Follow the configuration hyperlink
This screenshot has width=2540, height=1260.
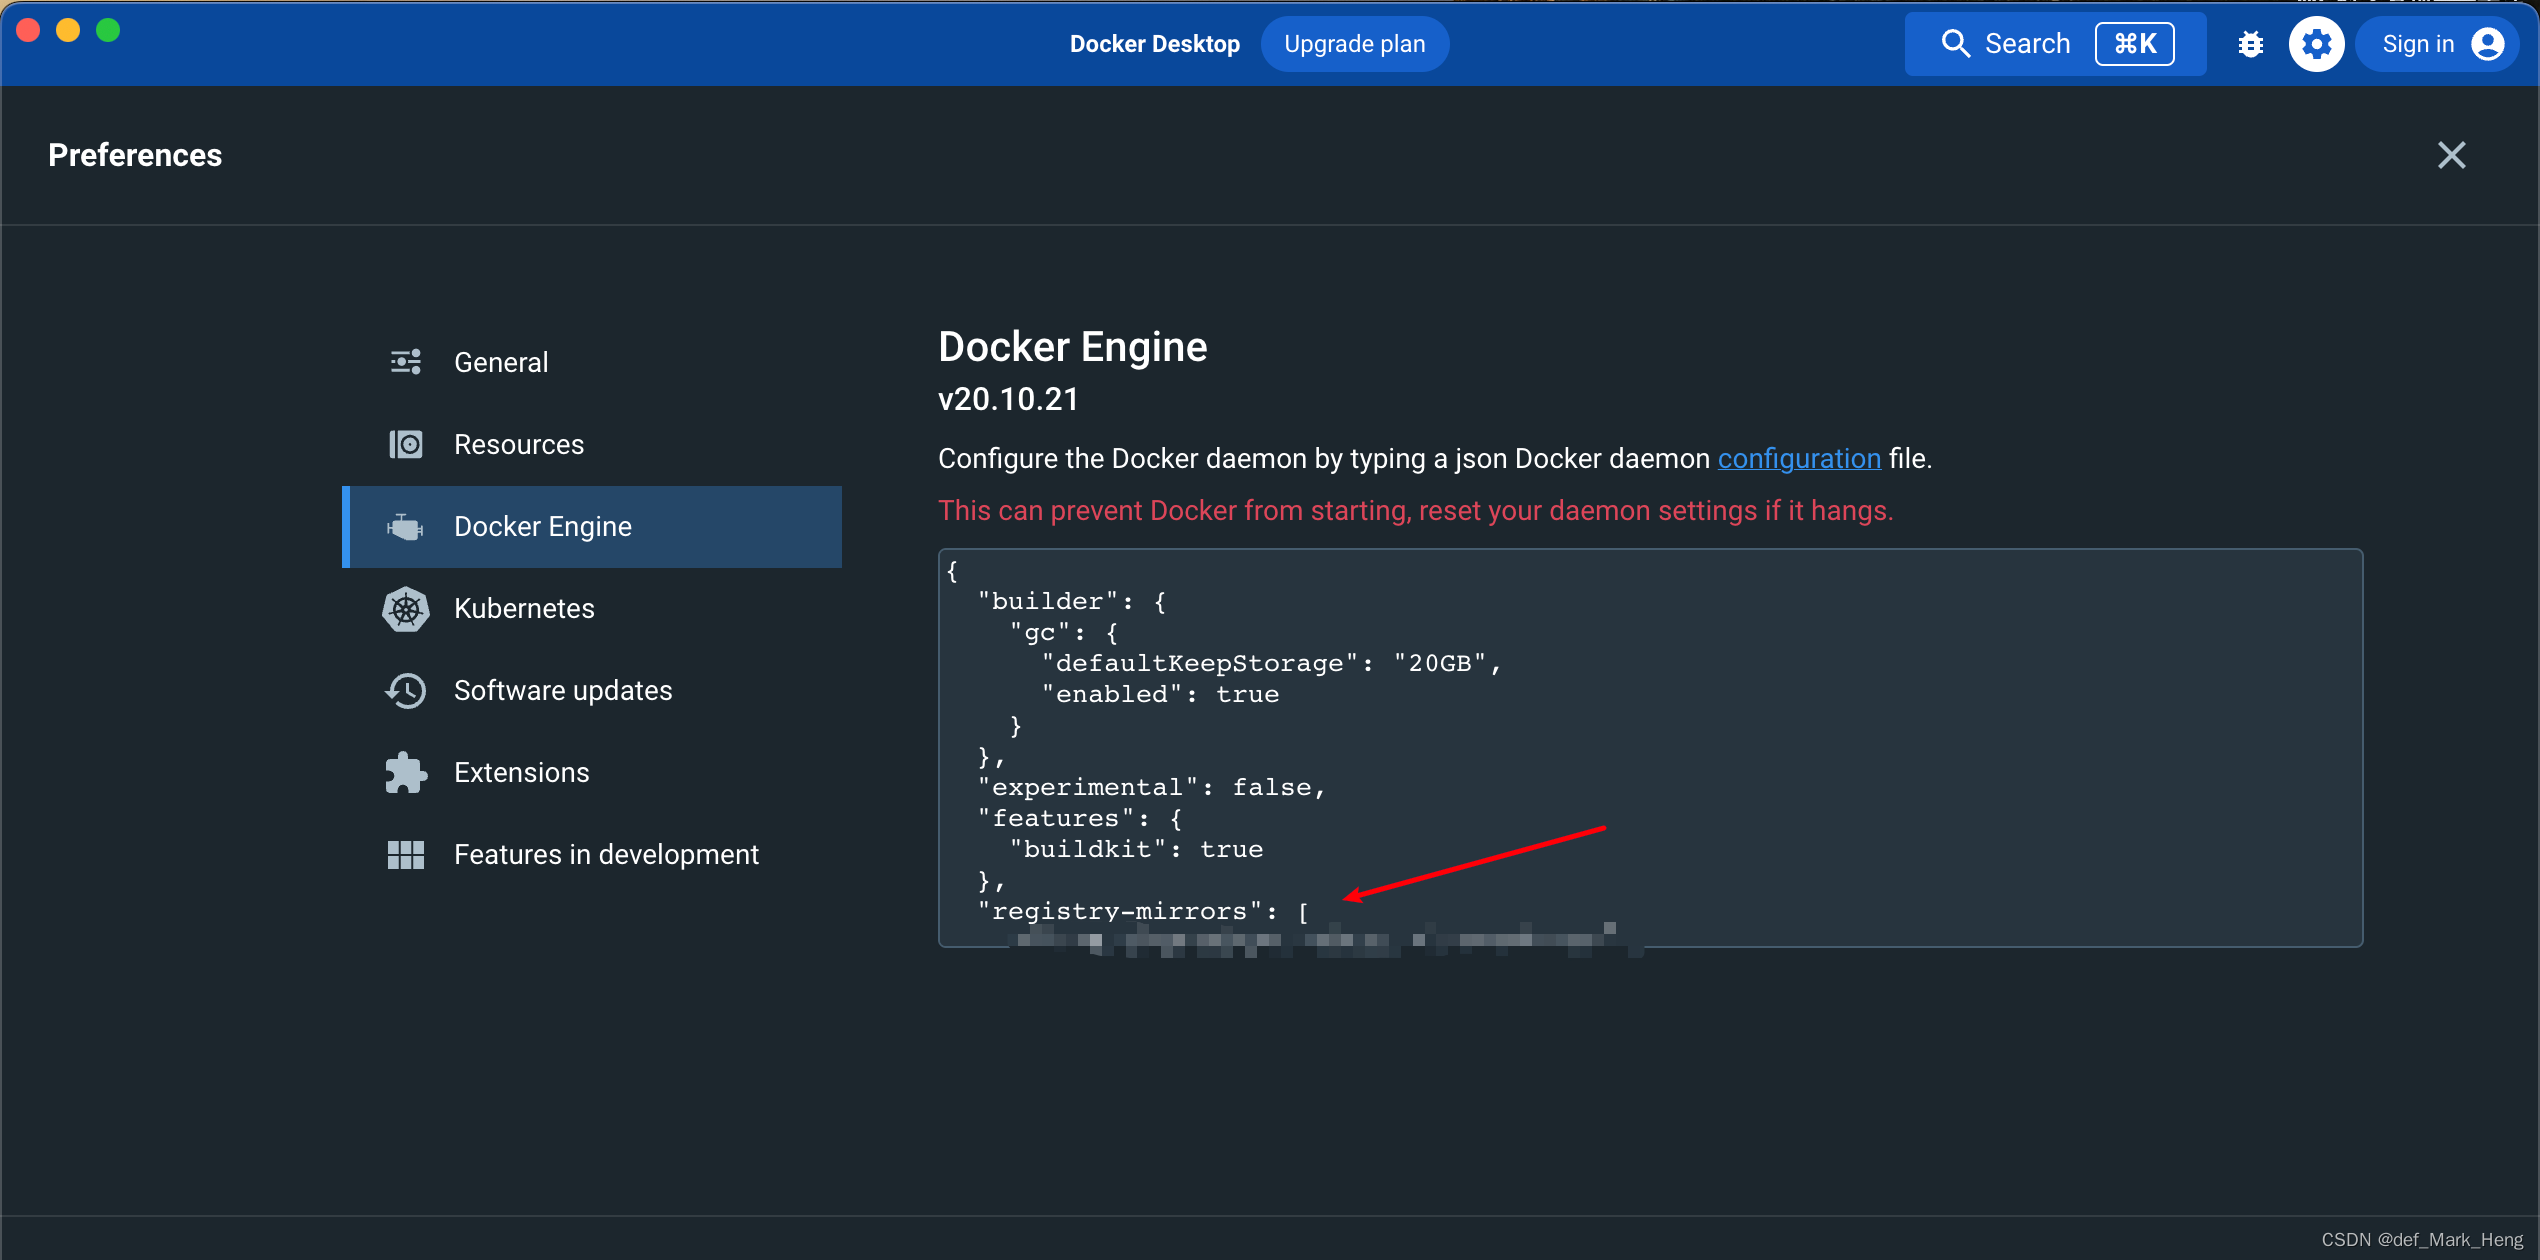point(1799,459)
